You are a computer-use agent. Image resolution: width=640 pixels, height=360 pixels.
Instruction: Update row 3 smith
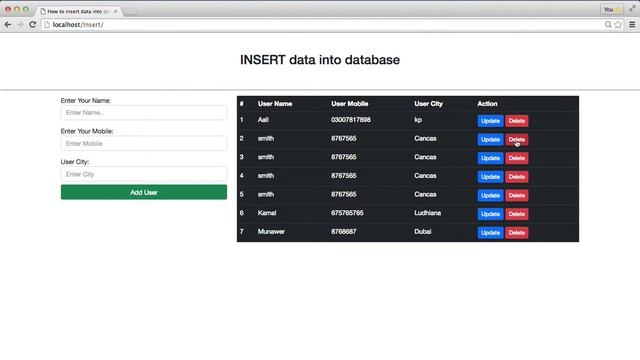click(490, 158)
